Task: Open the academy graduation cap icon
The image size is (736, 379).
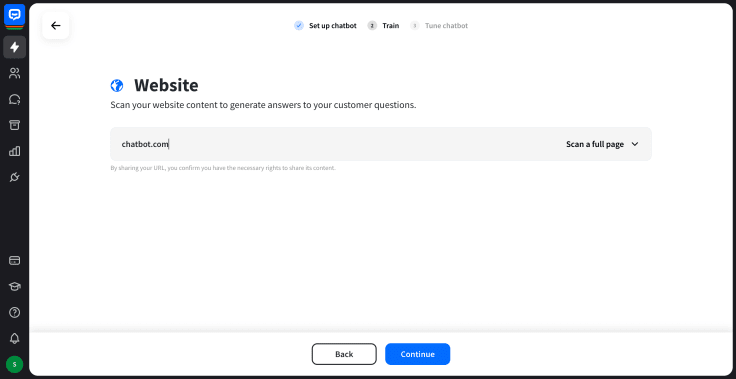Action: point(15,286)
